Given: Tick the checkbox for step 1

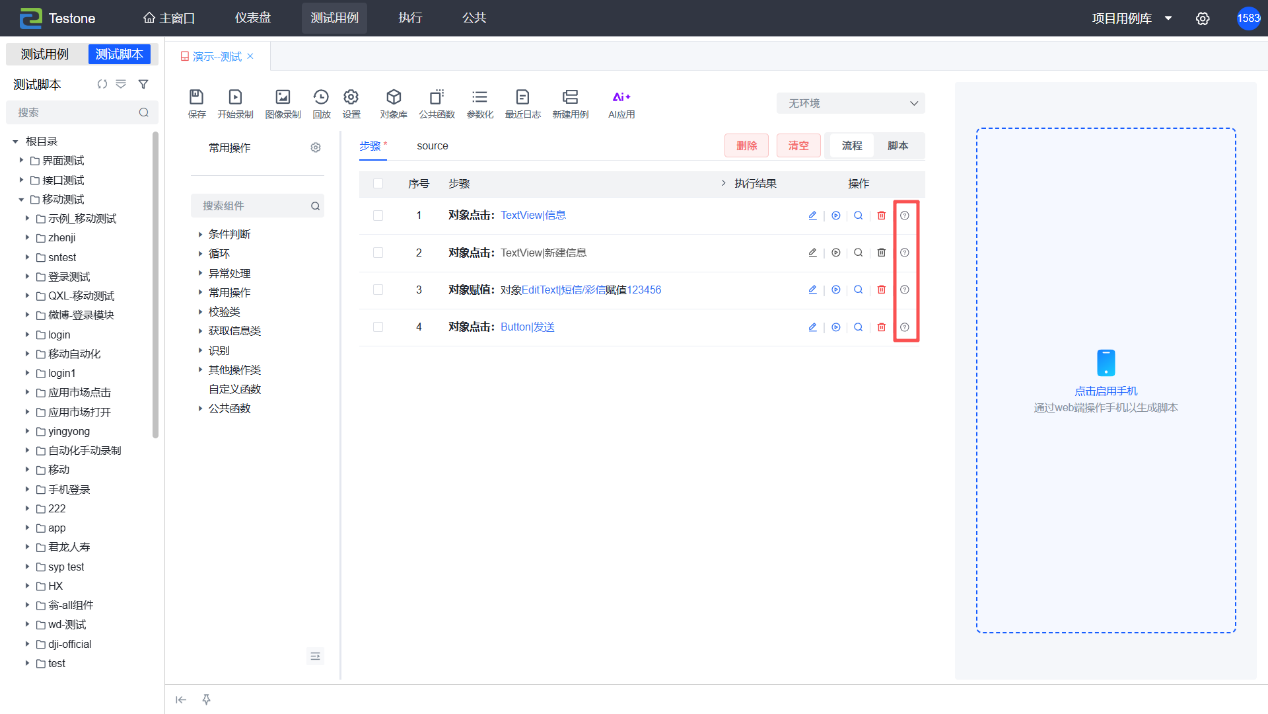Looking at the screenshot, I should (x=378, y=215).
